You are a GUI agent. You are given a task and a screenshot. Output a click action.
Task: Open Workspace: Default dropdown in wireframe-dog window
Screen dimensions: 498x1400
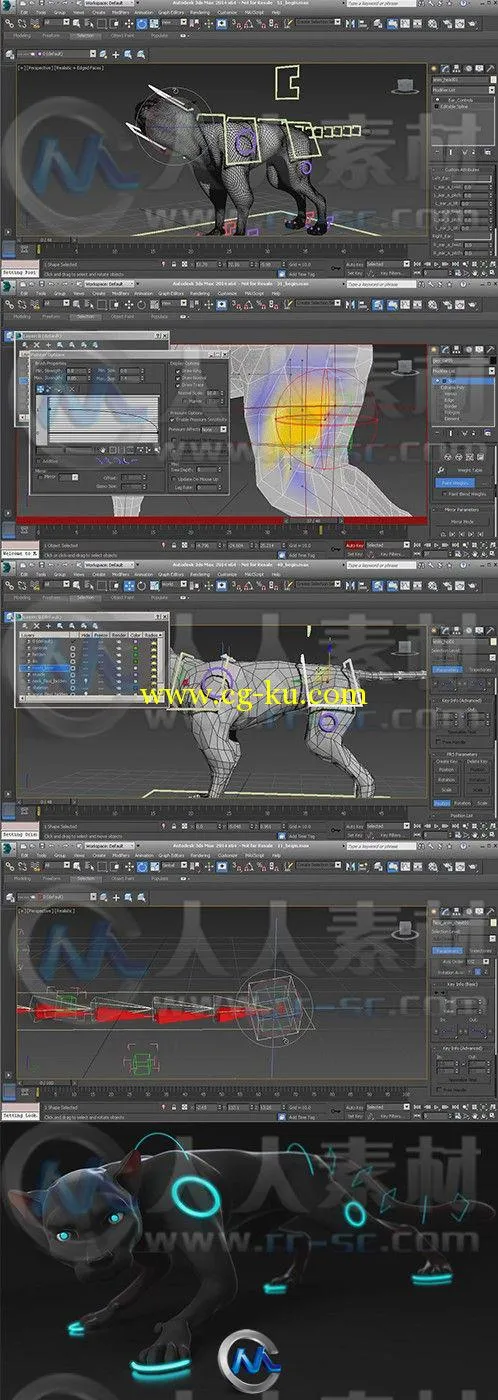107,5
